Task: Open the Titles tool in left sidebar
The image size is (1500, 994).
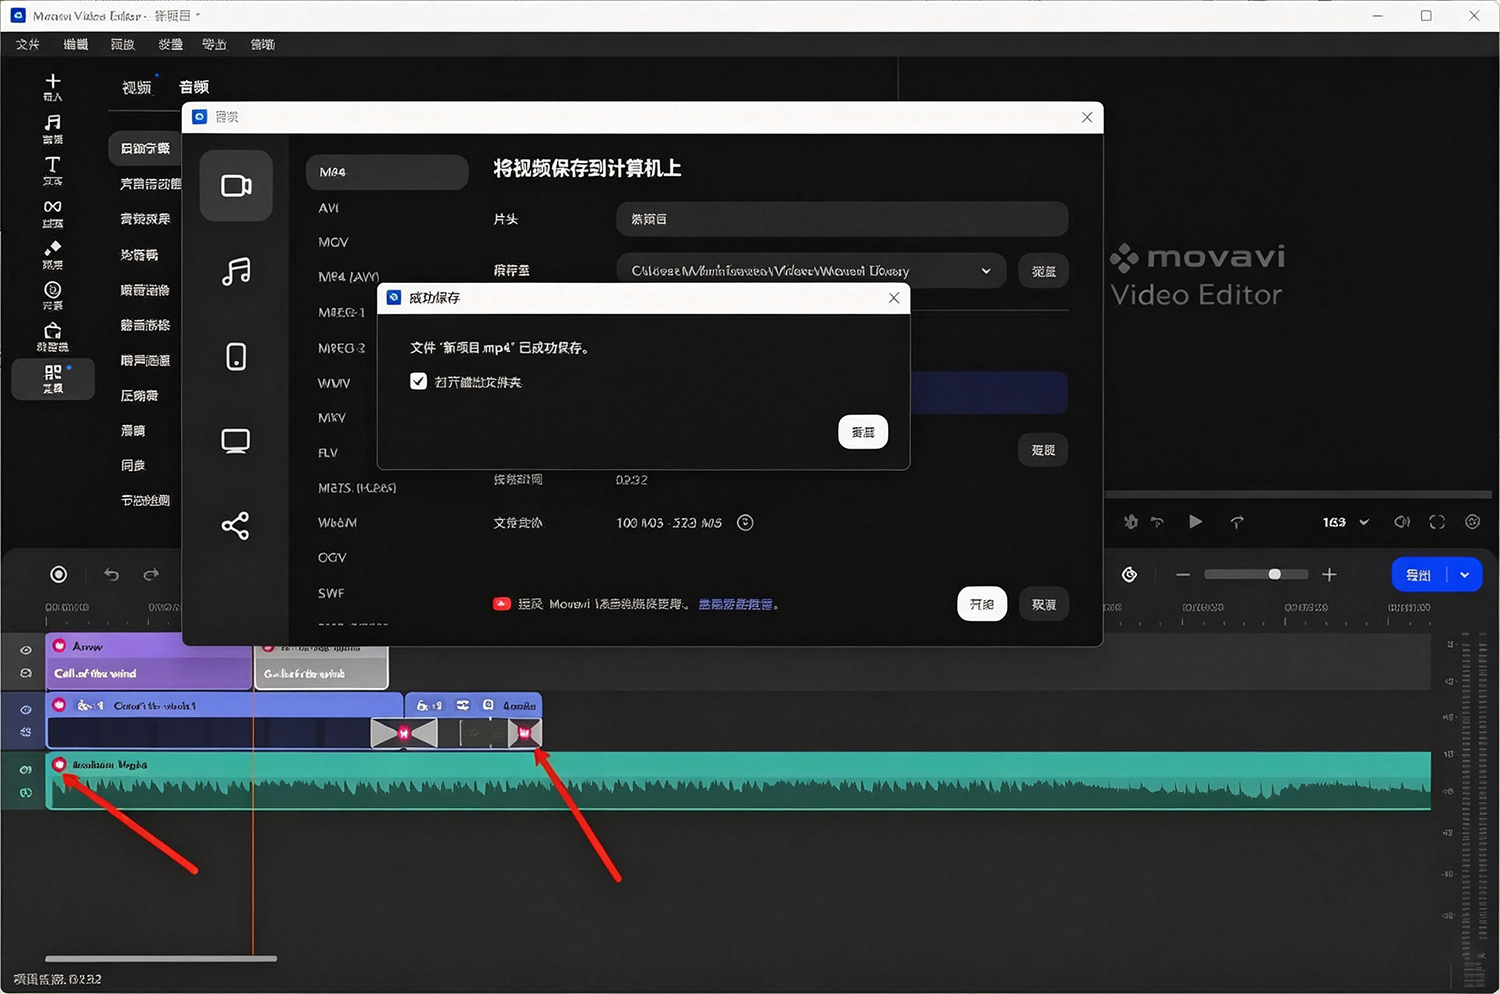Action: pyautogui.click(x=53, y=170)
